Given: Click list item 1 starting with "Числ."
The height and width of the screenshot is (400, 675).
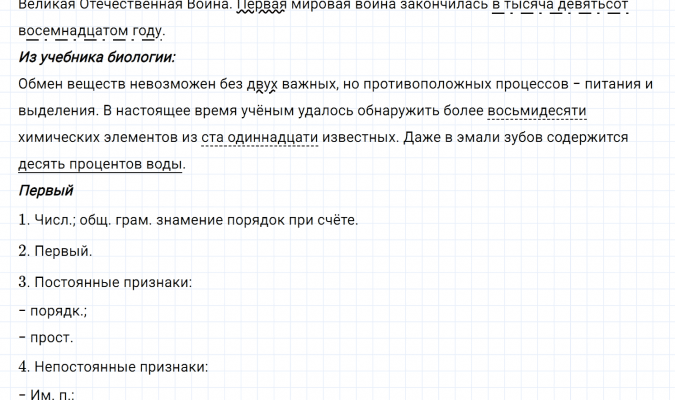Looking at the screenshot, I should [x=188, y=219].
